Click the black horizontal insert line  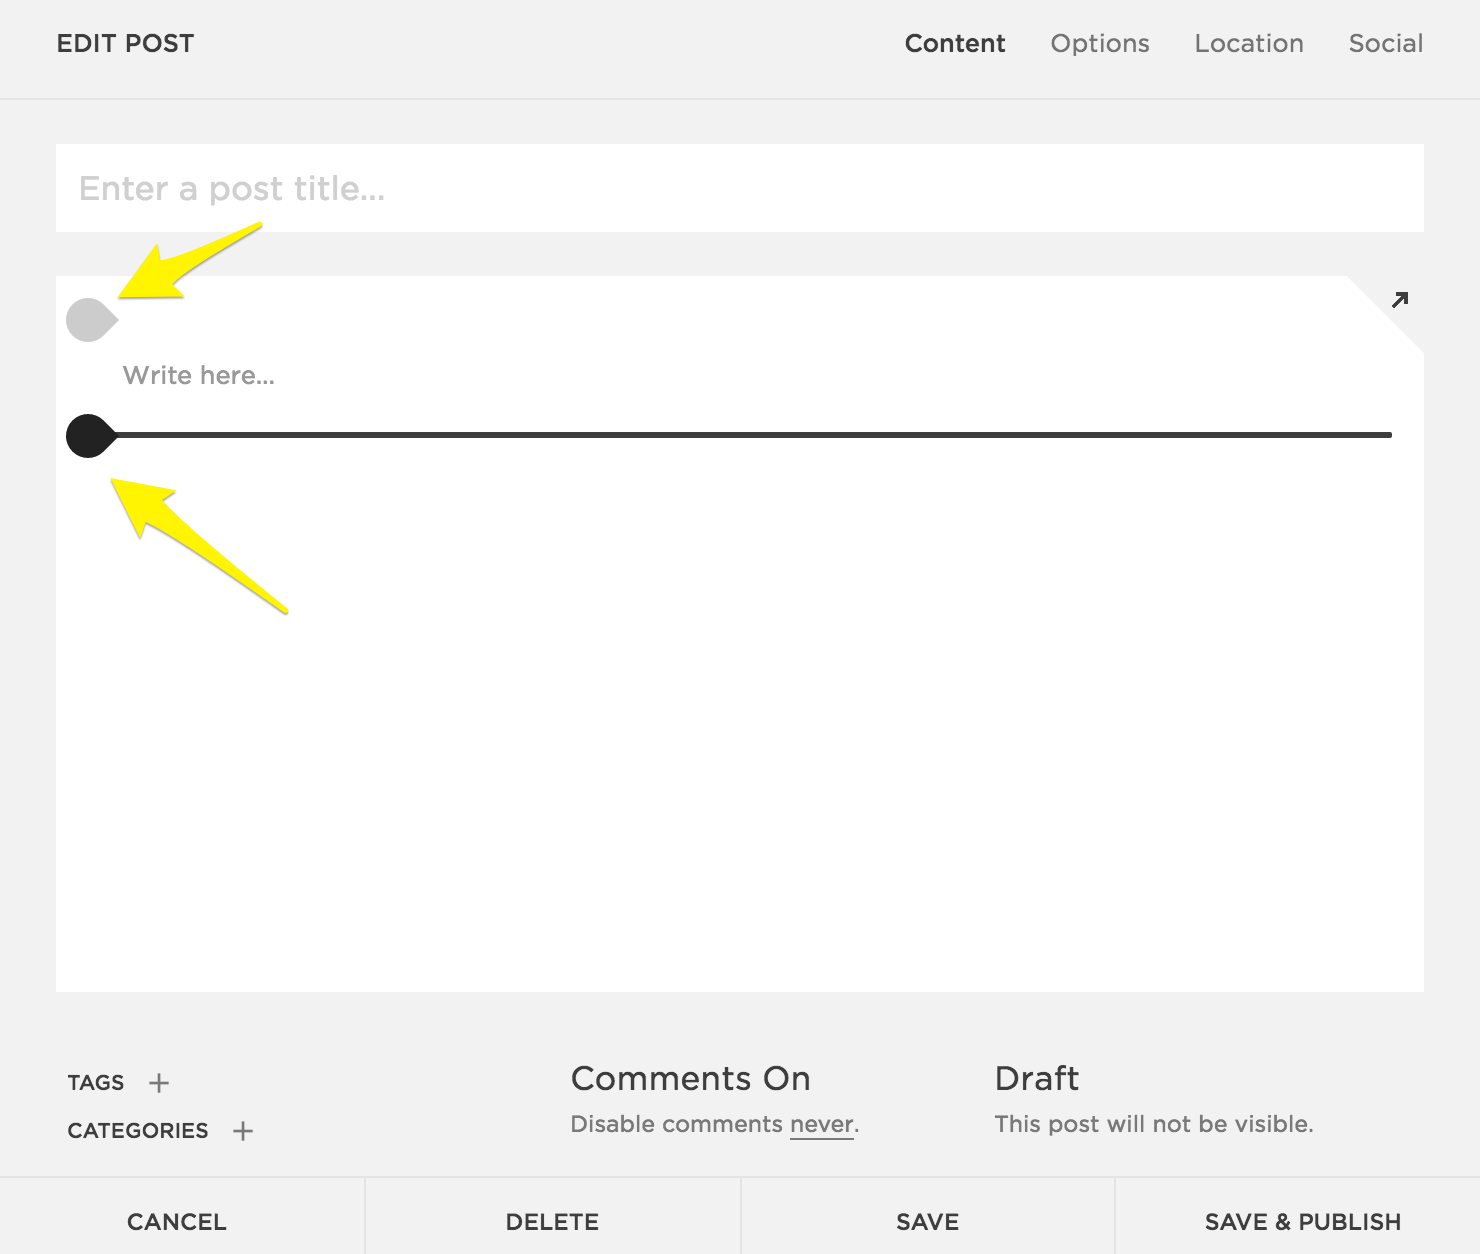pos(750,435)
